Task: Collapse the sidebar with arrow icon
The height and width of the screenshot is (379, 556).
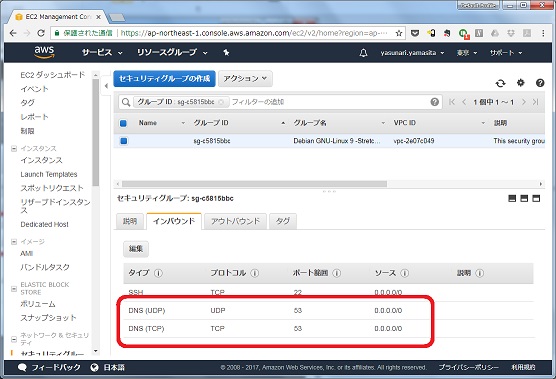Action: 106,85
